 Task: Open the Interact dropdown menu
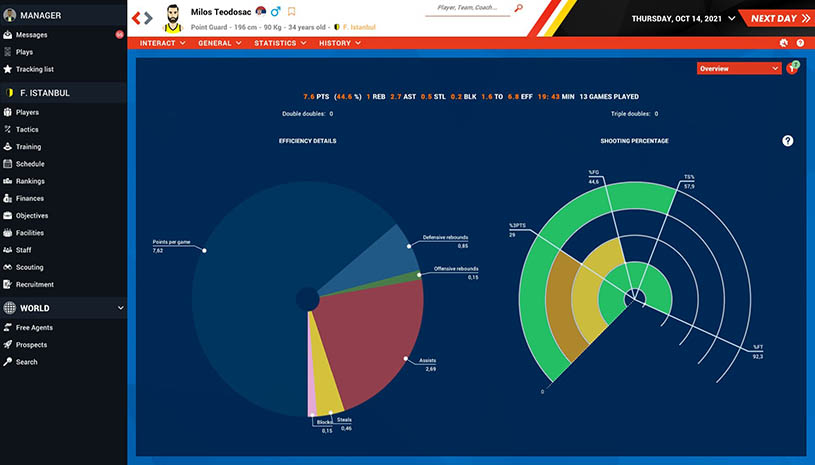coord(162,43)
